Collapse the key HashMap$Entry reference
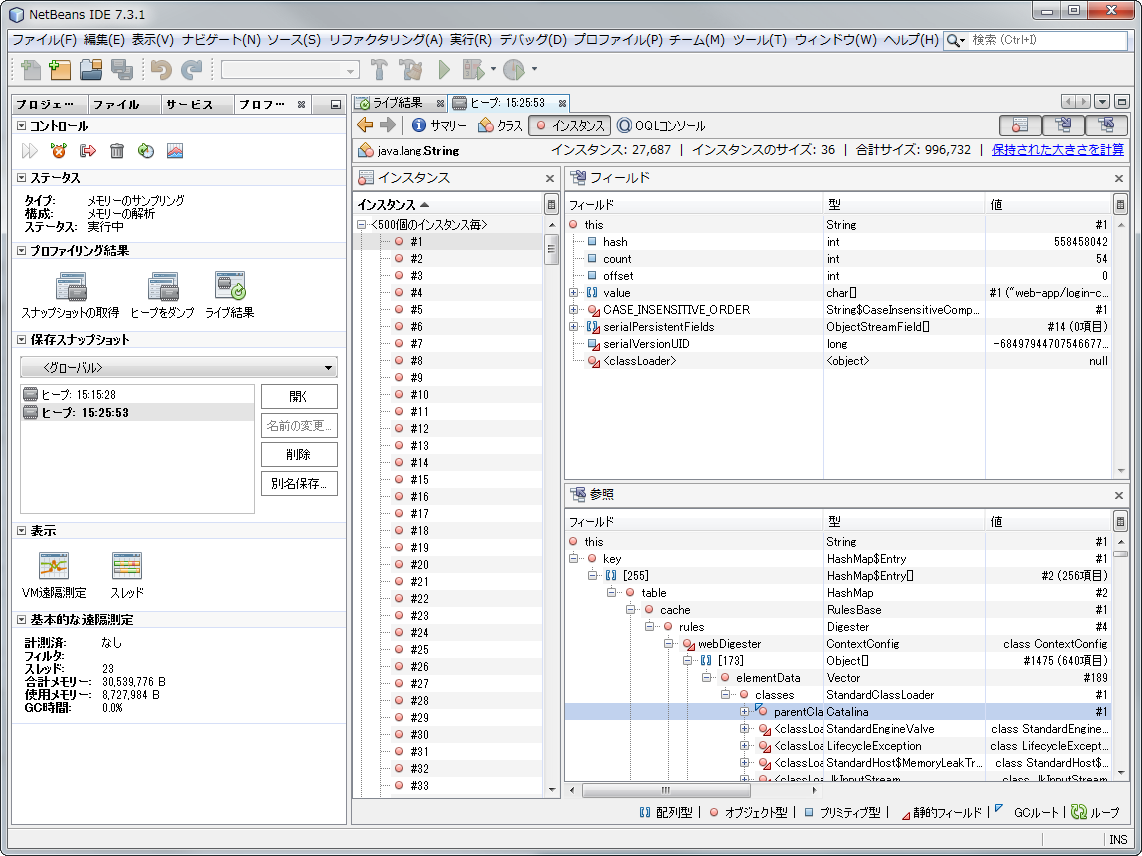Image resolution: width=1142 pixels, height=856 pixels. pos(574,559)
